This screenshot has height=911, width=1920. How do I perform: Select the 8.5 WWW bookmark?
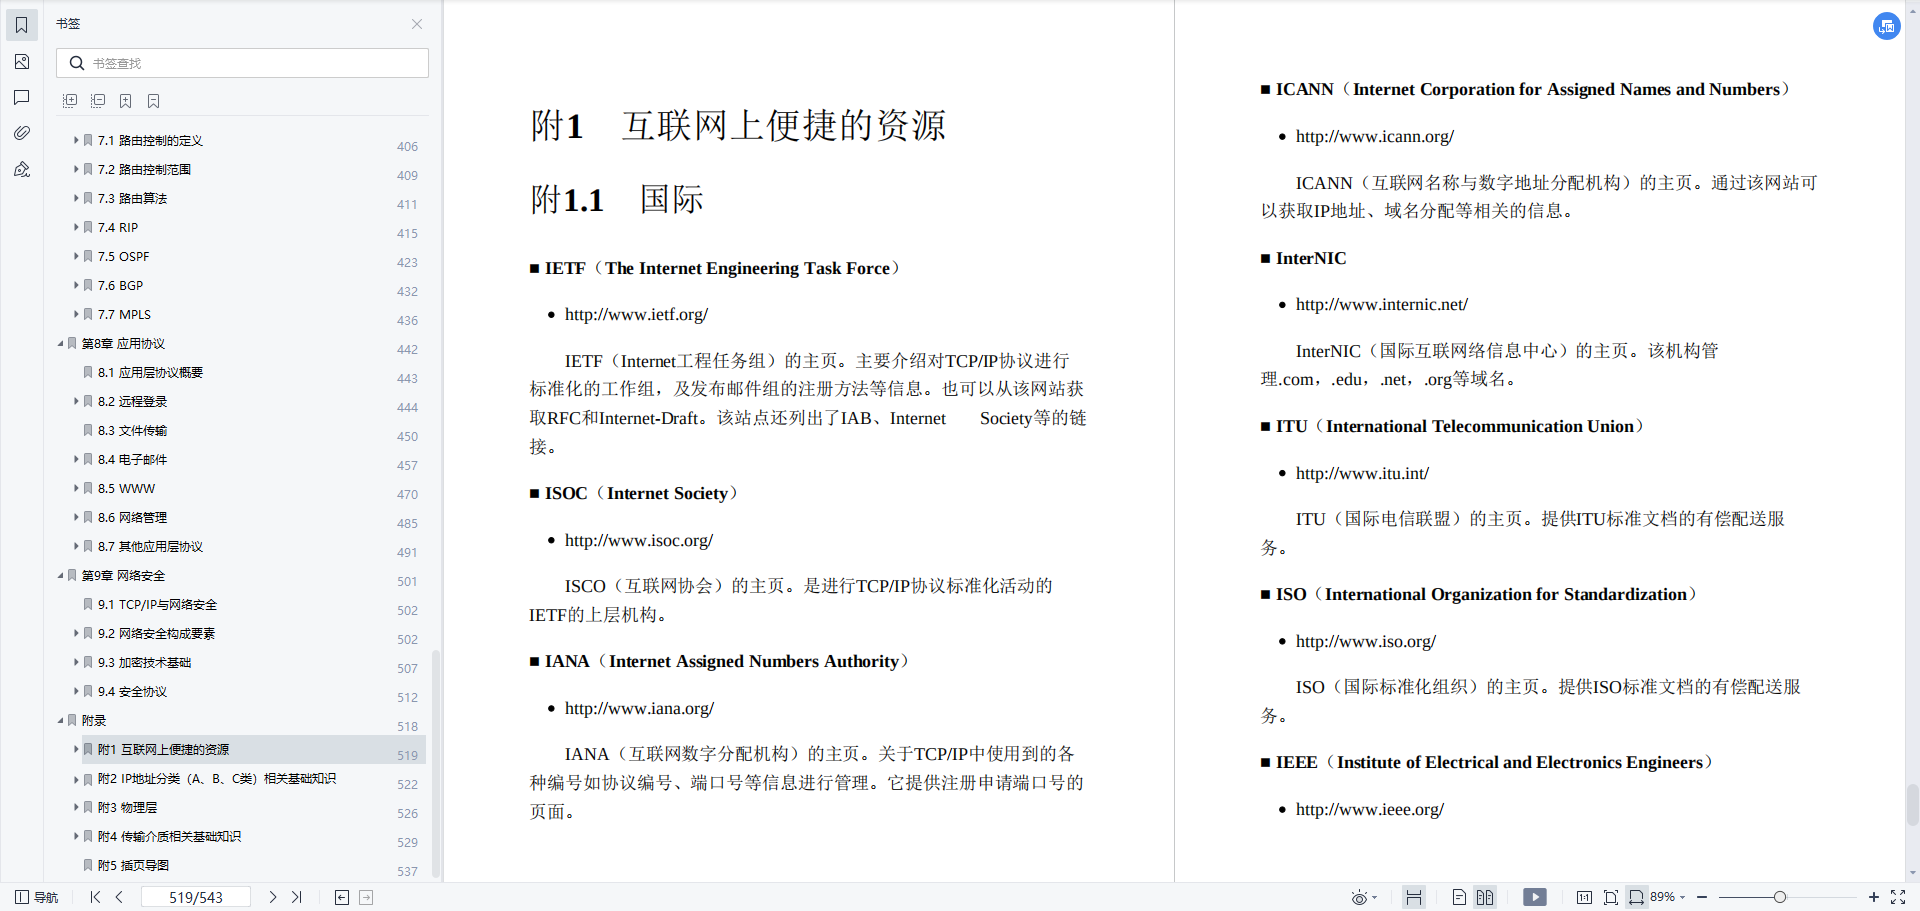[126, 489]
